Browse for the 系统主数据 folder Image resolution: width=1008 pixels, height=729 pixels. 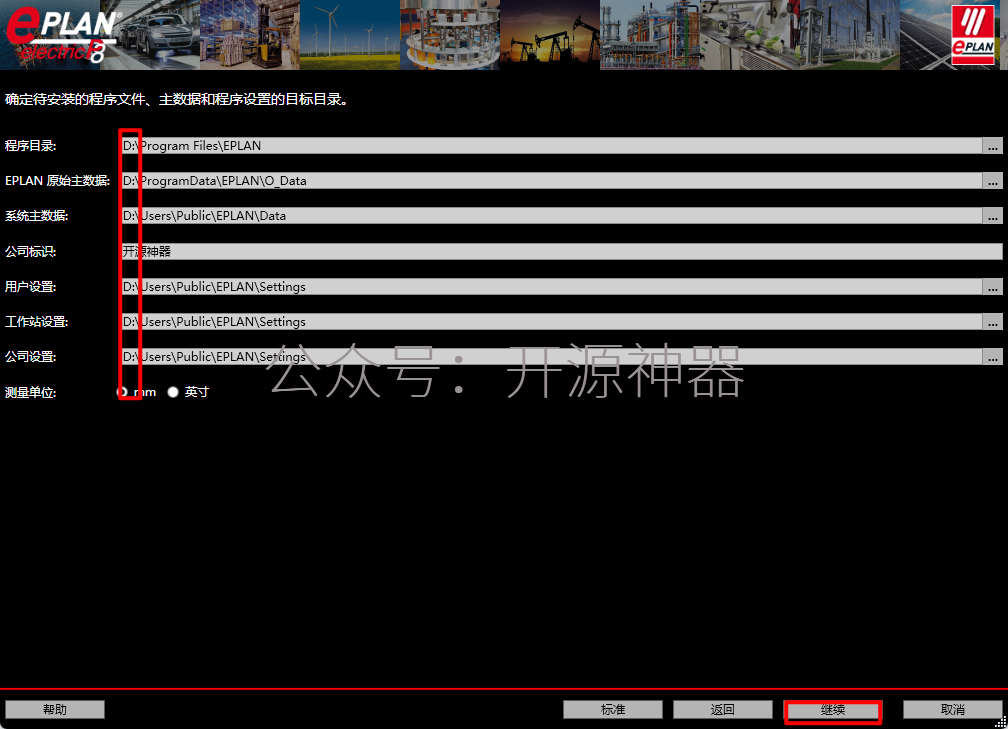[x=993, y=216]
